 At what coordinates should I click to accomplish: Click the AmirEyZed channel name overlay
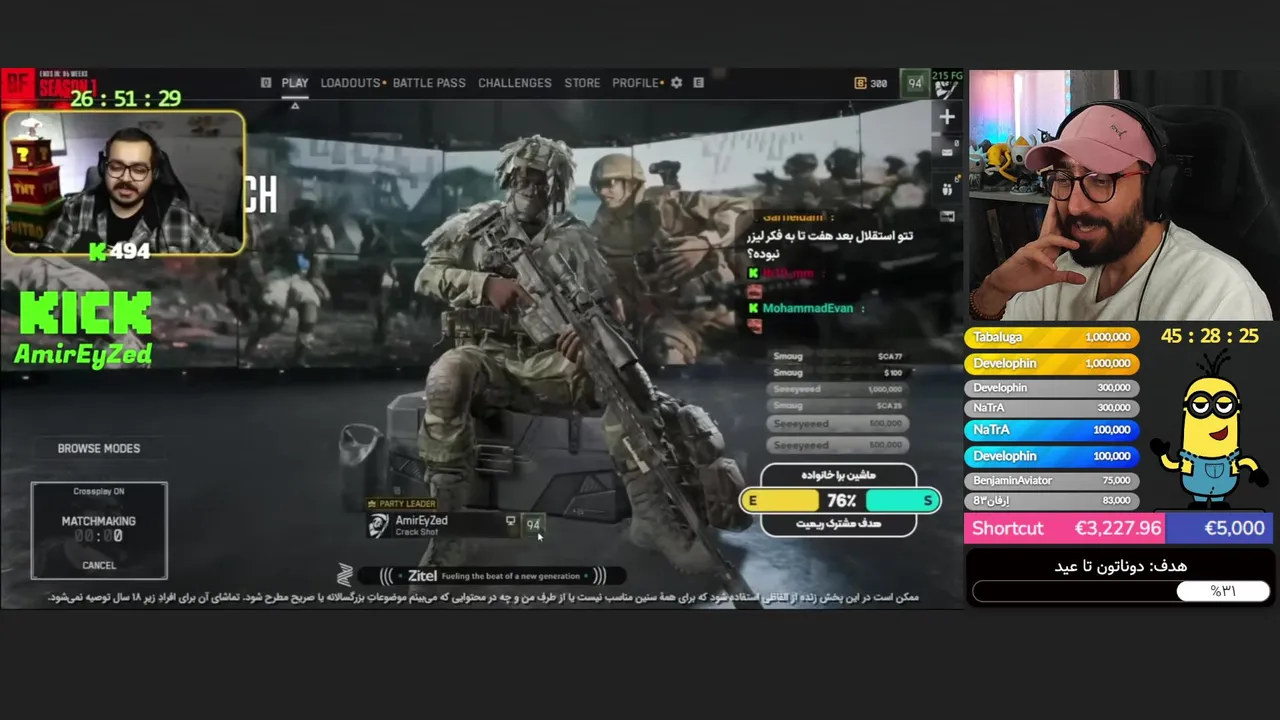83,354
